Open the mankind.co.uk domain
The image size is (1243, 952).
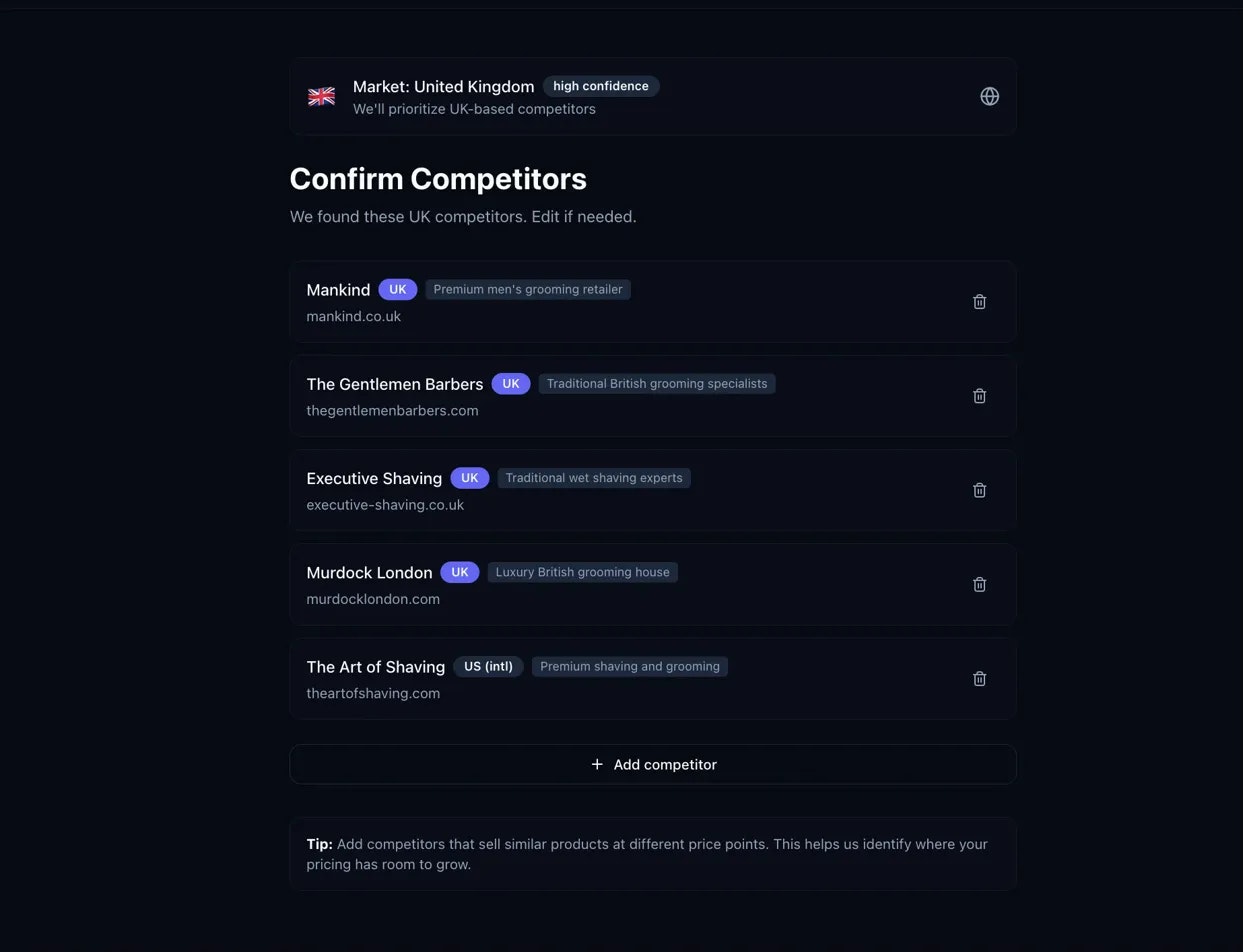tap(353, 316)
